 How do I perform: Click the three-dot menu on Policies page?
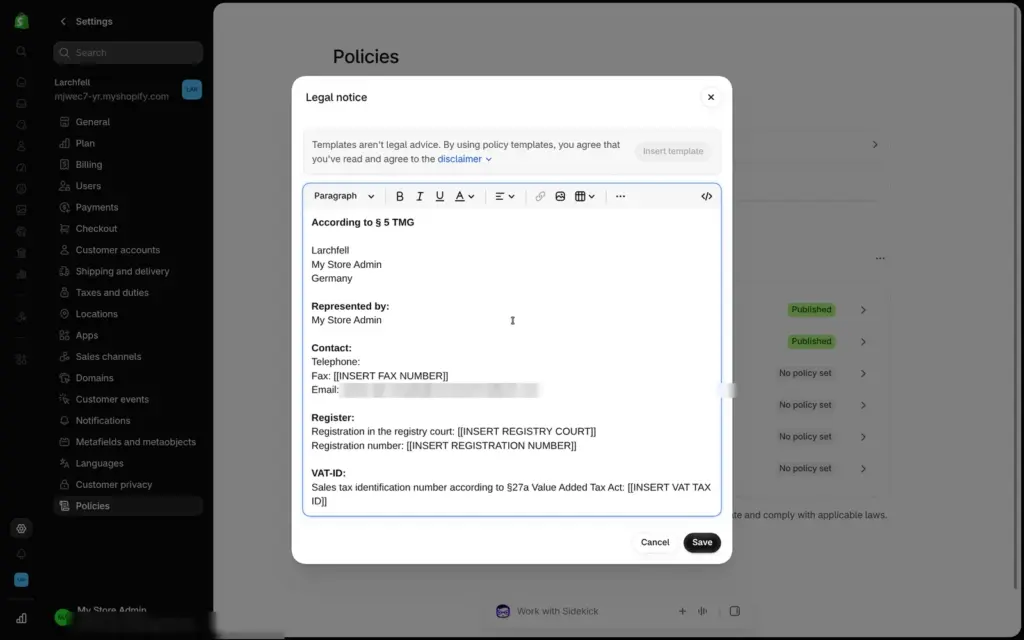pyautogui.click(x=880, y=259)
